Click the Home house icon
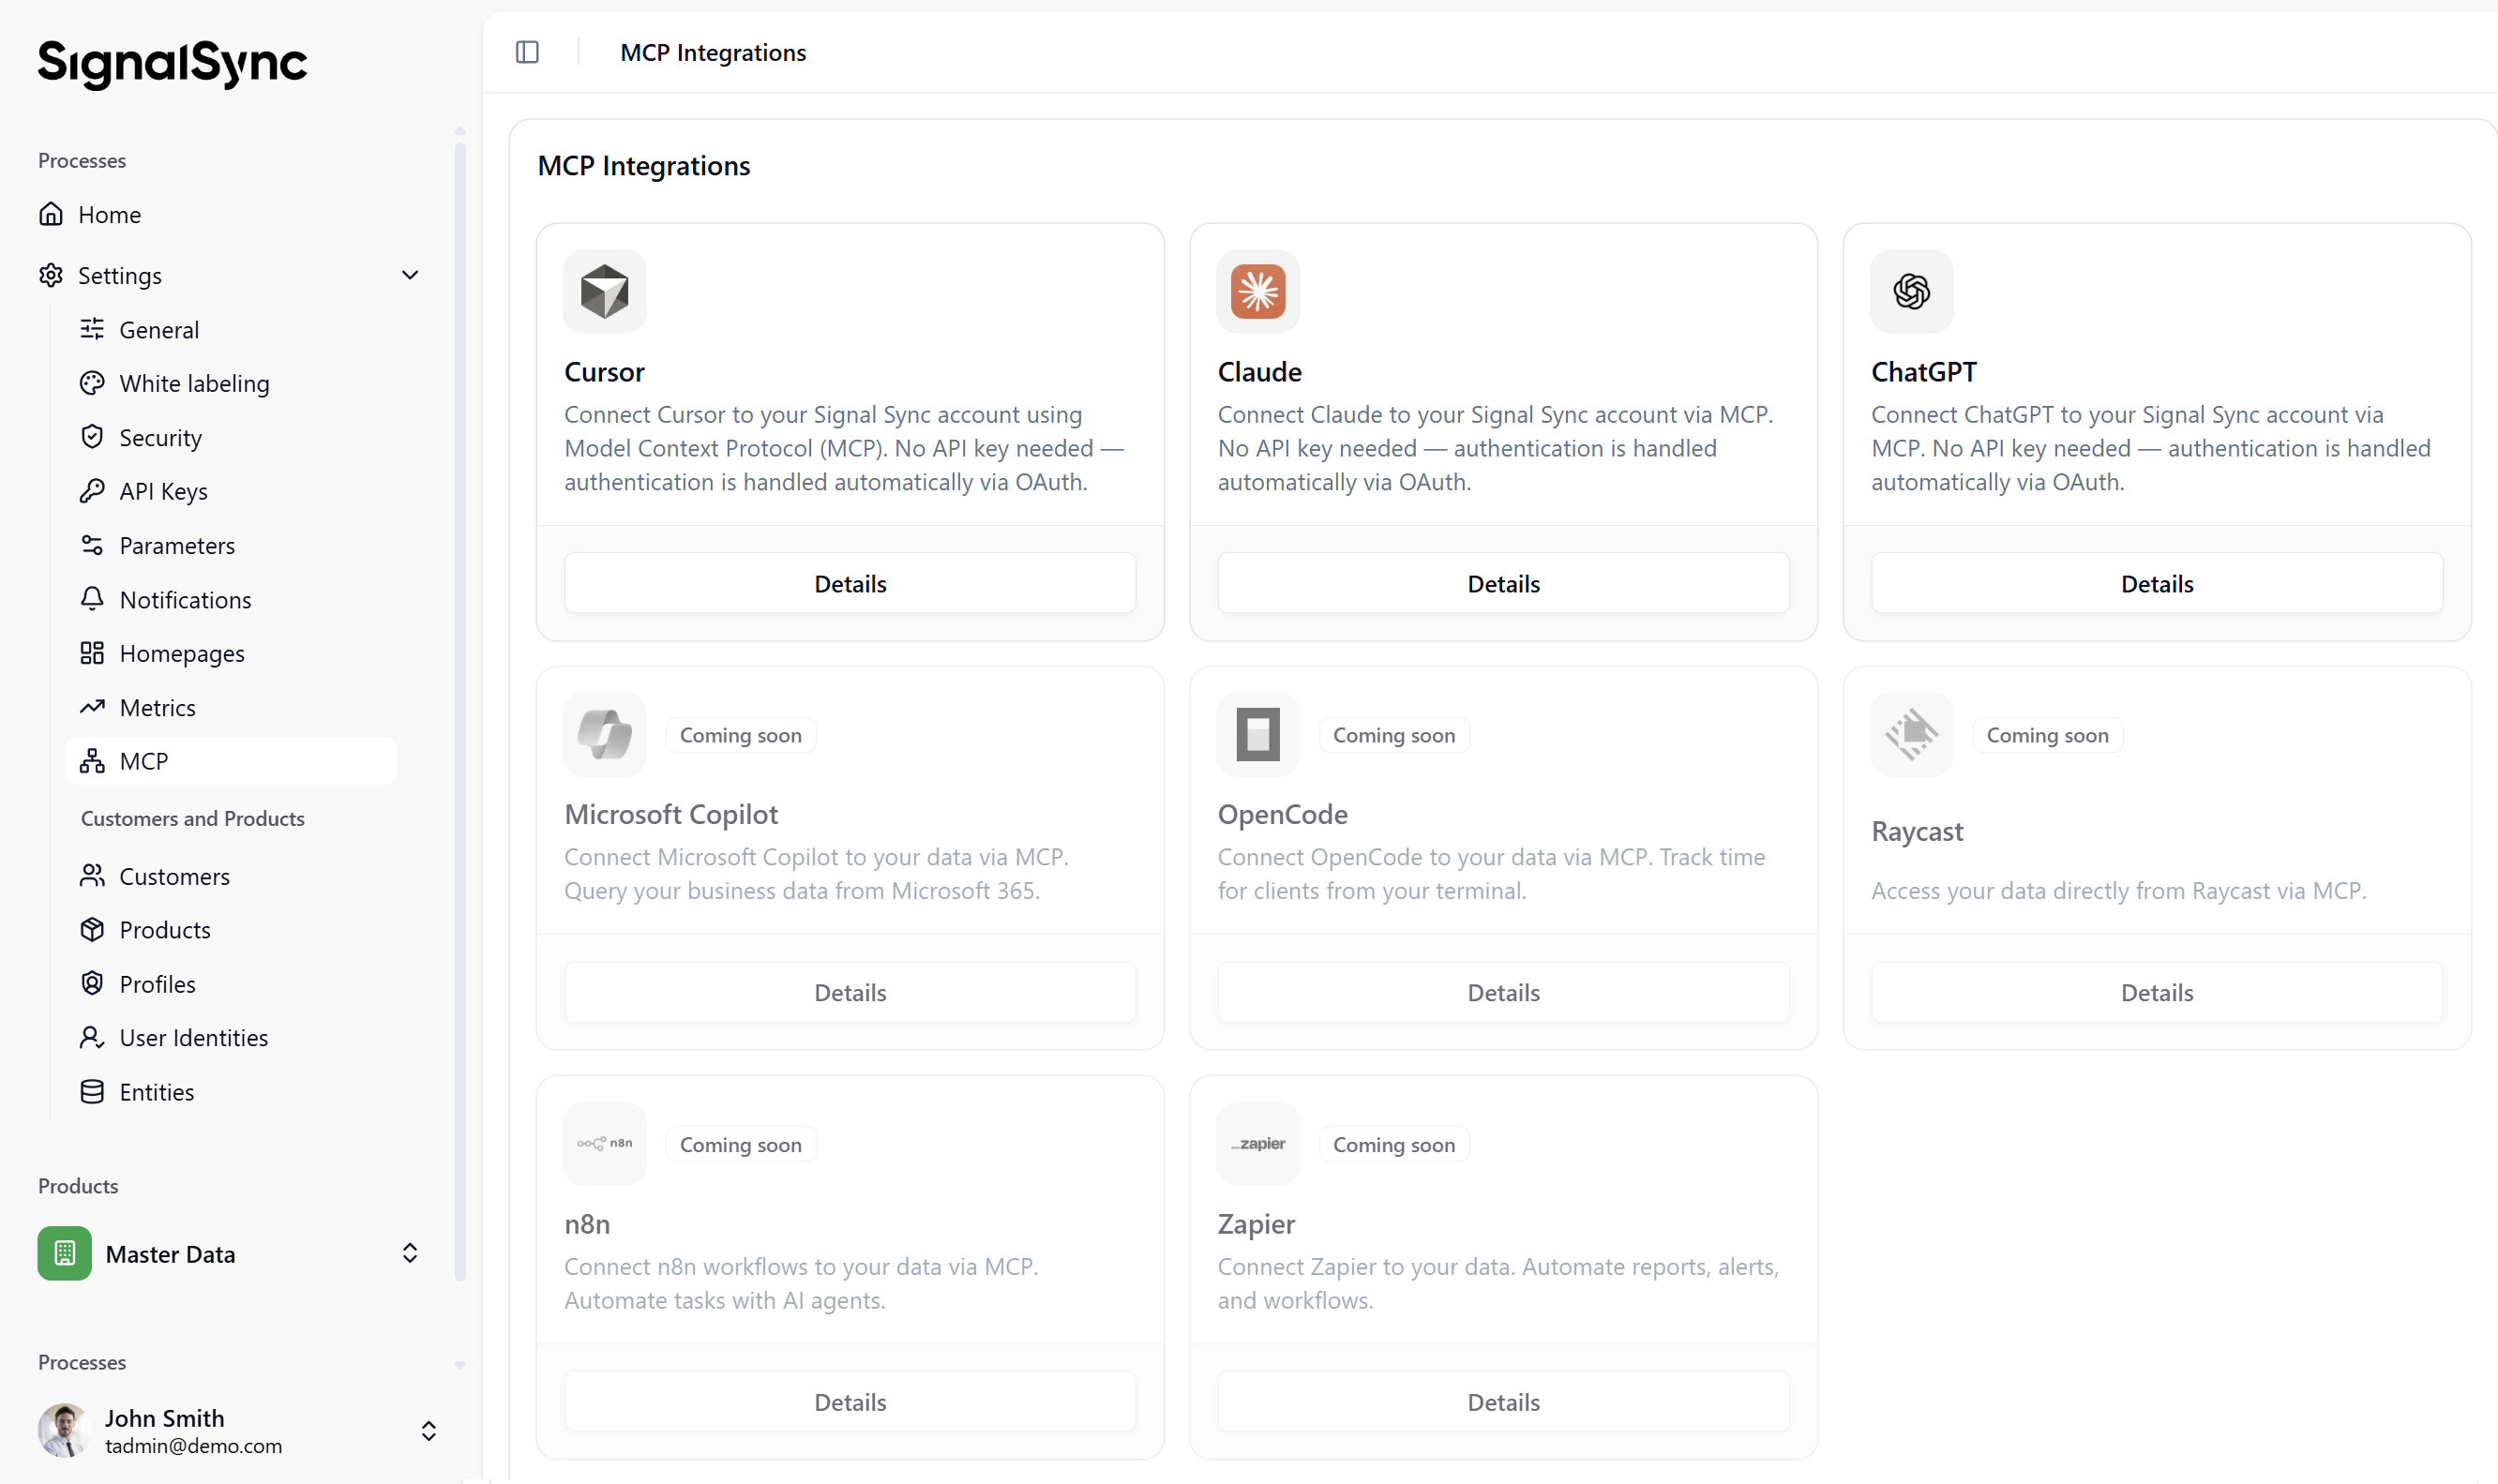Screen dimensions: 2498x1484 click(x=51, y=214)
